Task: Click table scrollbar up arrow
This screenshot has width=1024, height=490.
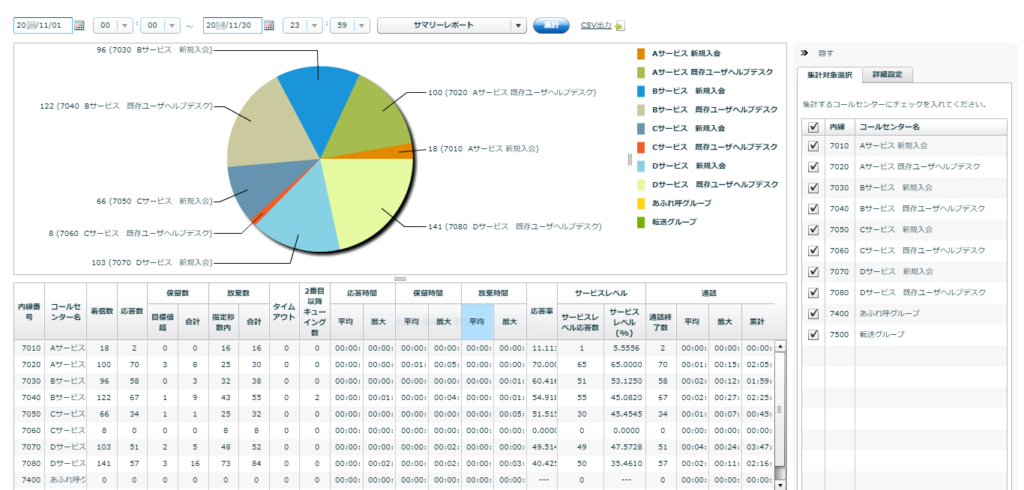Action: (x=779, y=346)
